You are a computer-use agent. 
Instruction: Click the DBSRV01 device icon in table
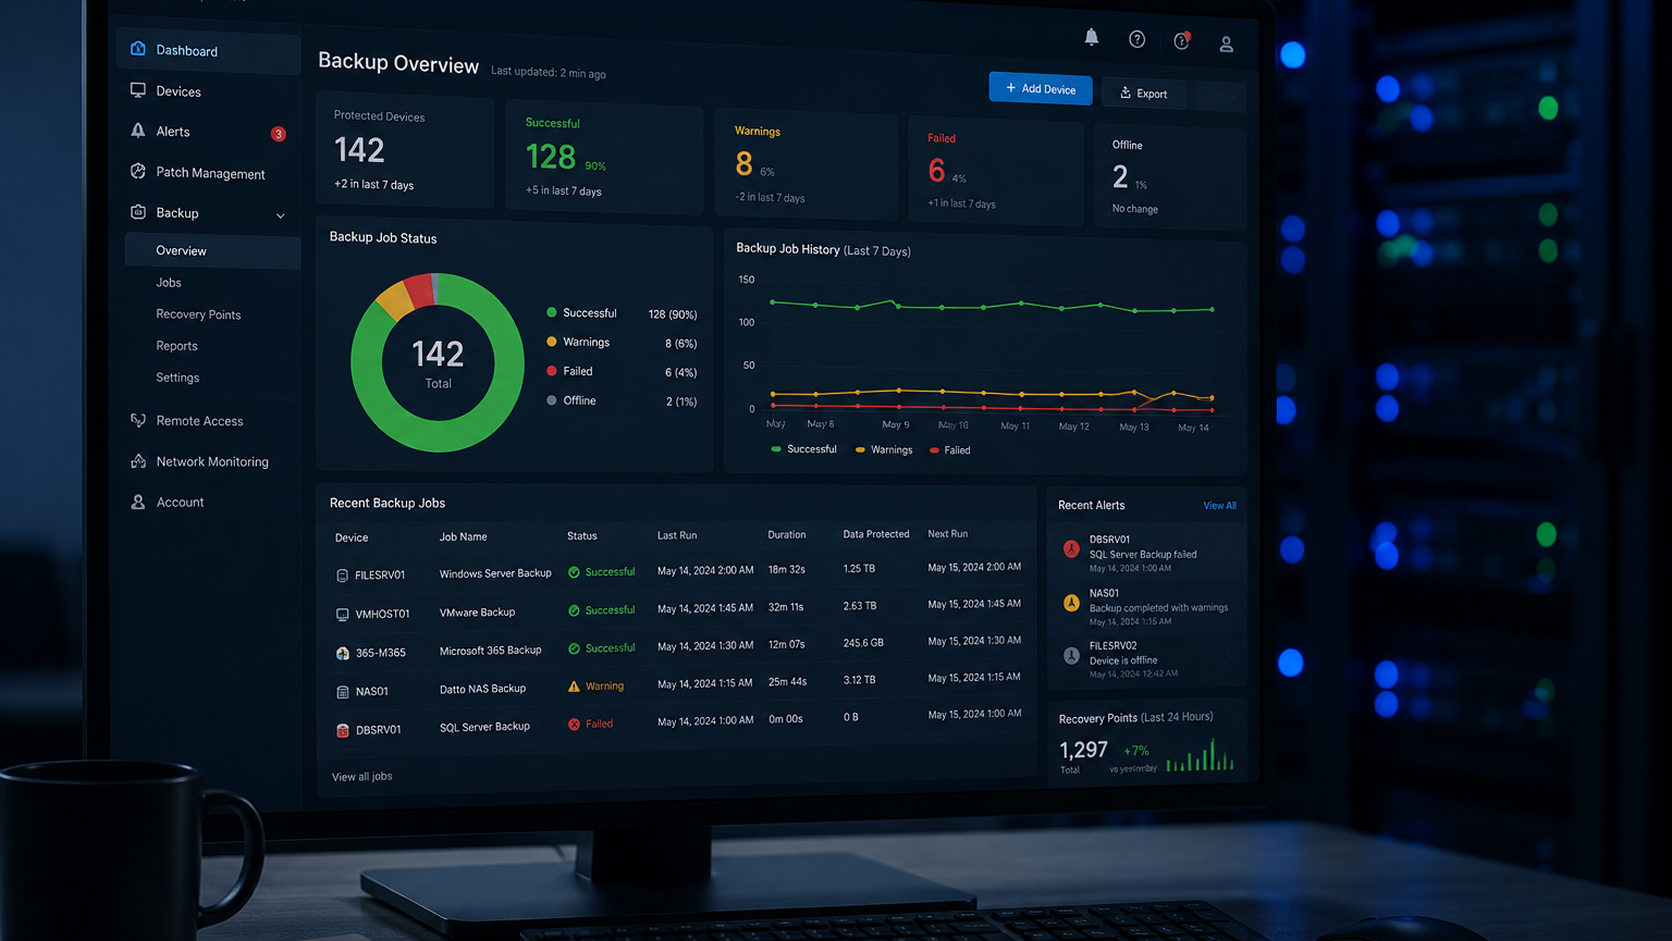pos(342,730)
